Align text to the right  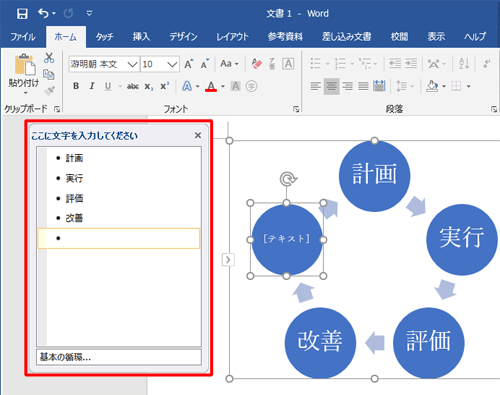(347, 86)
